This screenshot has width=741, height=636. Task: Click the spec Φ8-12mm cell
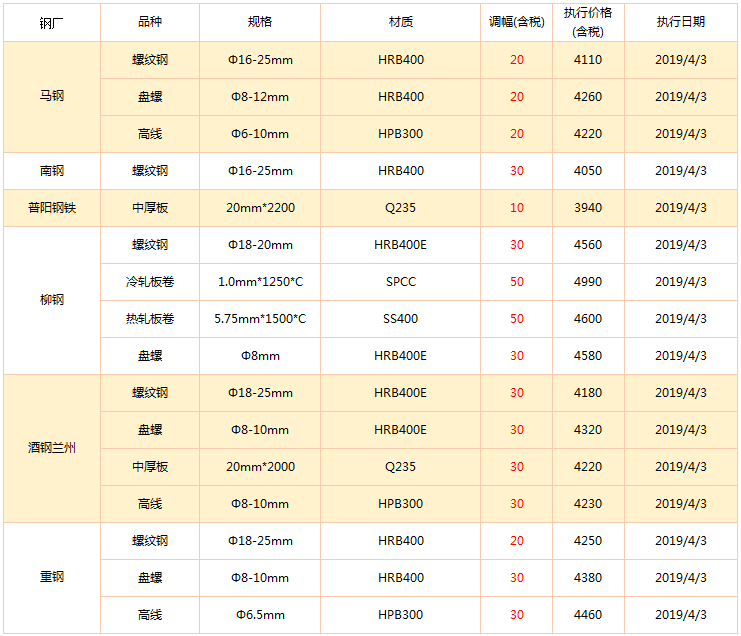(260, 97)
